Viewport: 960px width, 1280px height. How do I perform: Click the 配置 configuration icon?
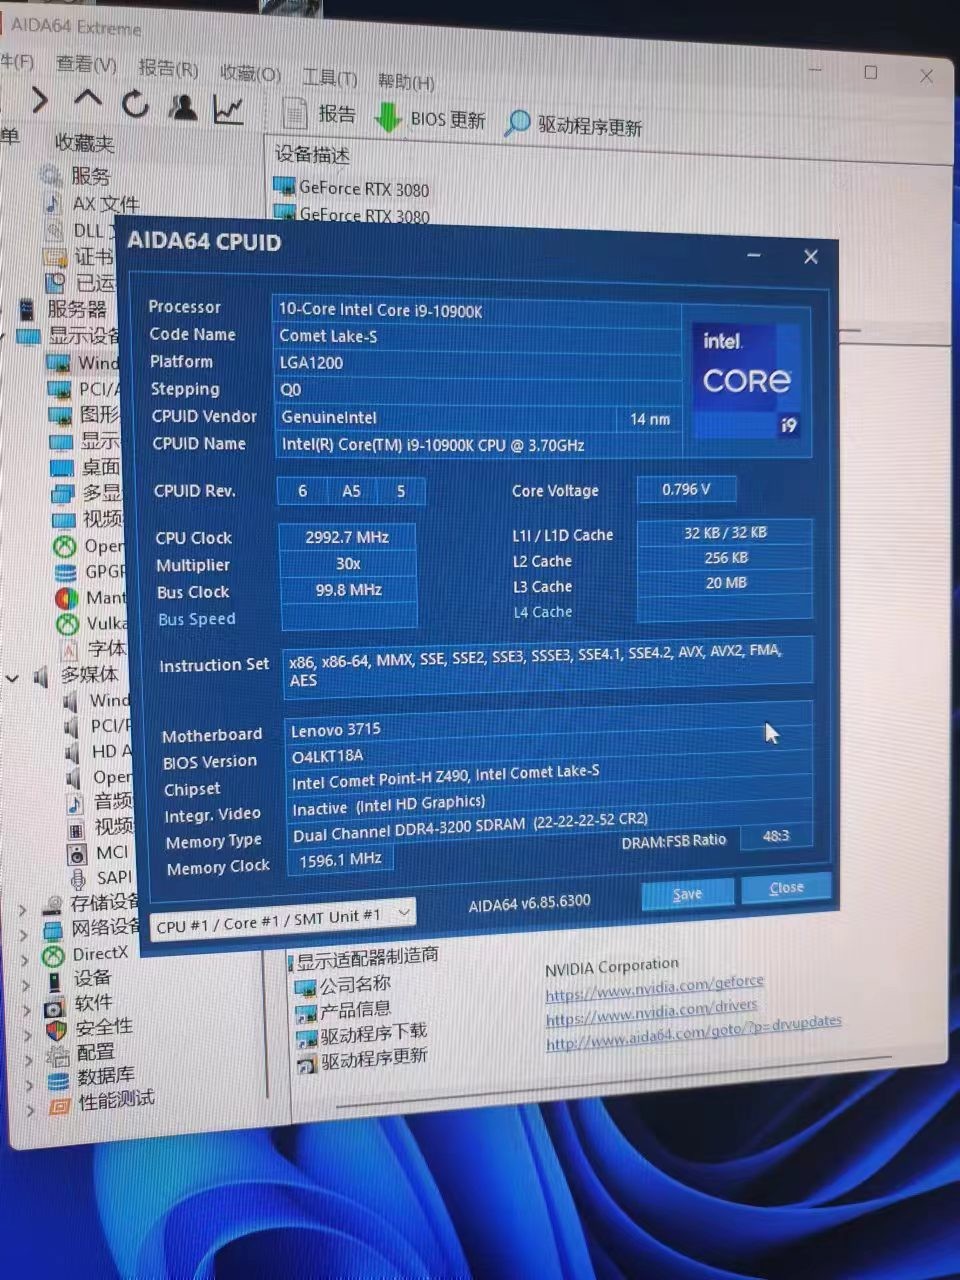(x=58, y=1055)
